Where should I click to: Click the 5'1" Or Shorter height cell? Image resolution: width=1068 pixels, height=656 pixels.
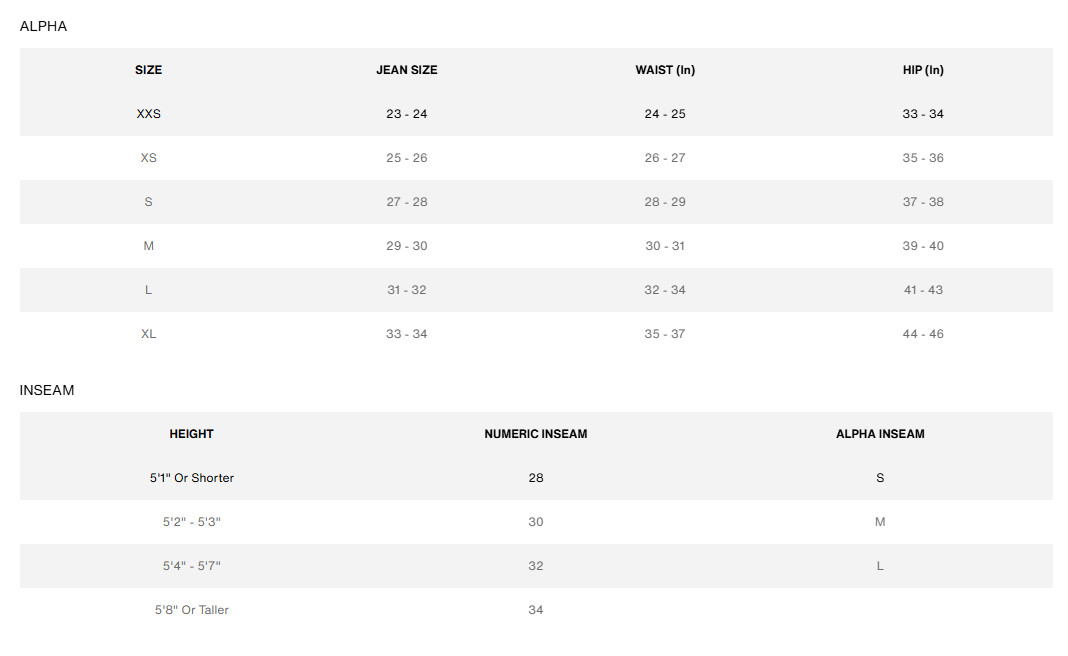(x=191, y=478)
